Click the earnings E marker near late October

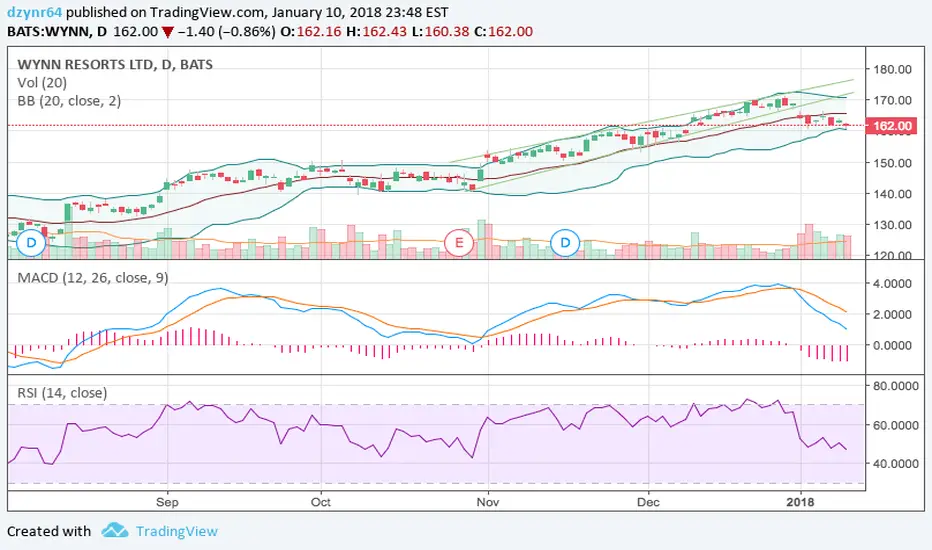click(459, 243)
